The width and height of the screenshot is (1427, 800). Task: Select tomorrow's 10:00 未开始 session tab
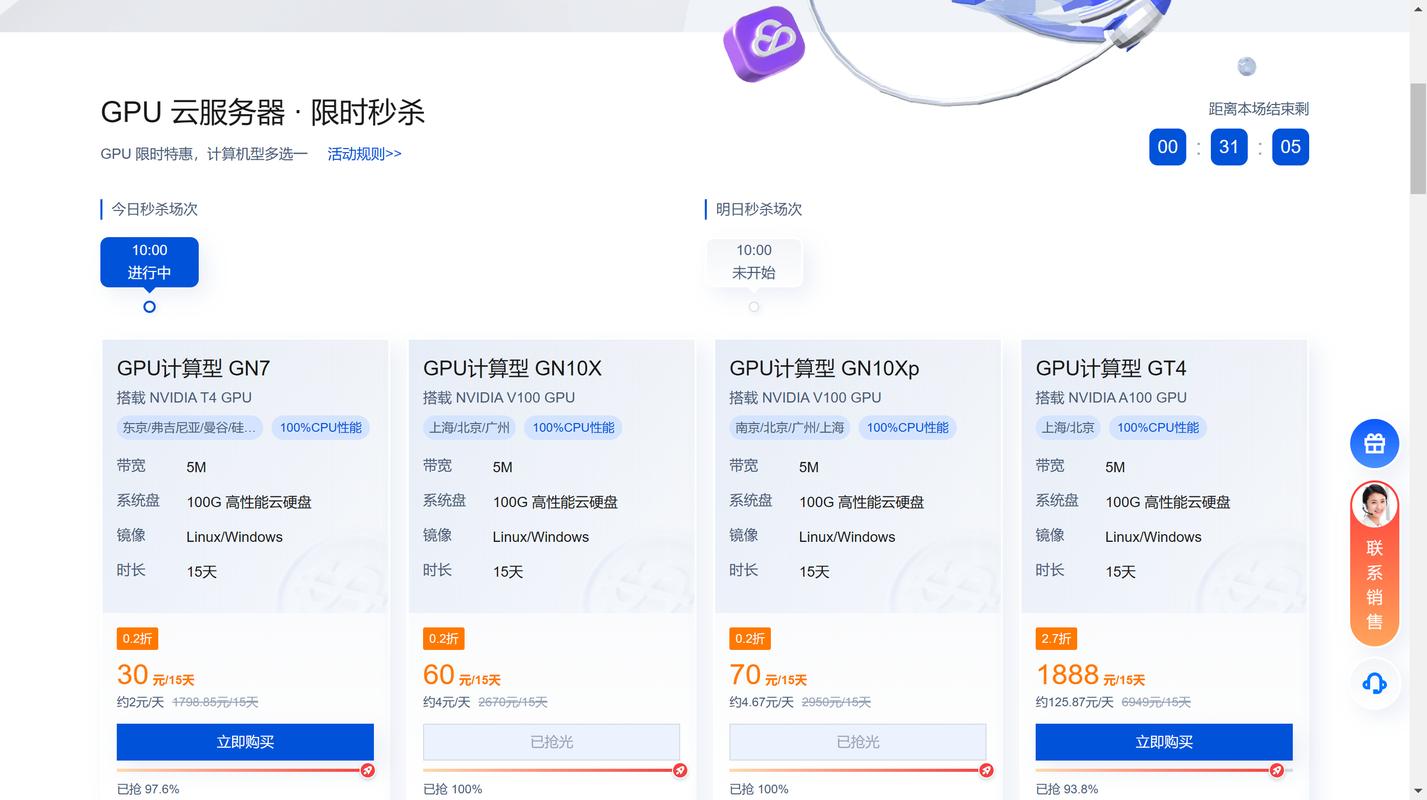[x=754, y=261]
